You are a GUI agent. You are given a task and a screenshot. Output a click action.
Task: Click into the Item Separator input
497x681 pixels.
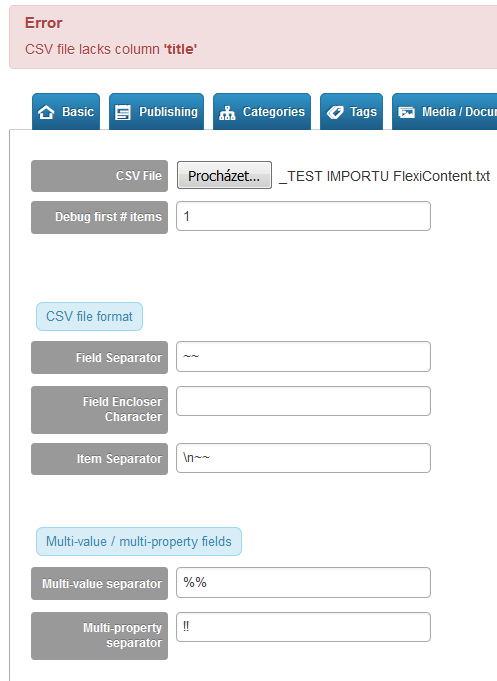pyautogui.click(x=303, y=458)
